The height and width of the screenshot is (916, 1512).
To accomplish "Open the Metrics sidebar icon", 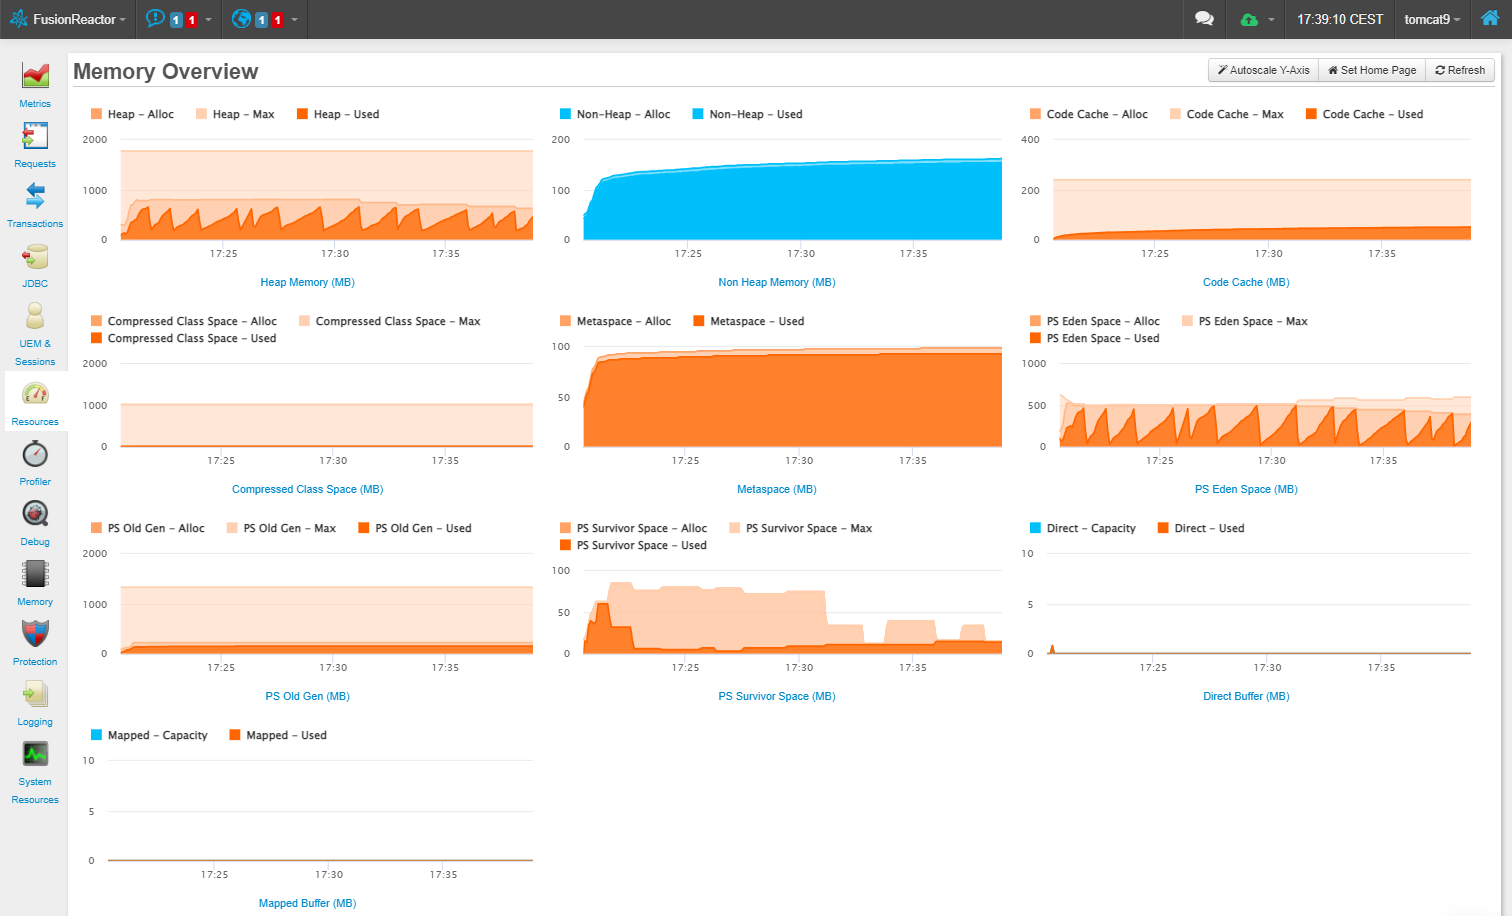I will [35, 75].
